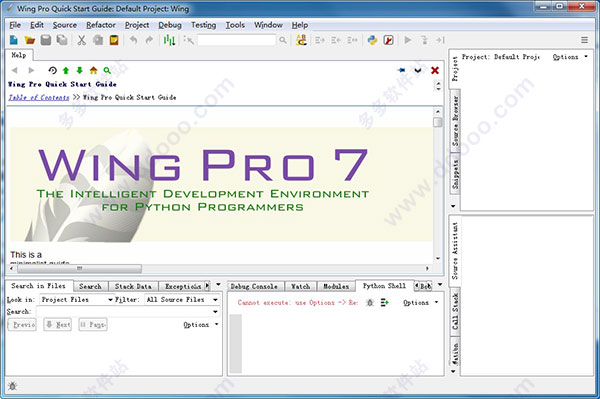Click the Indent lines toolbar icon
This screenshot has height=399, width=600.
tap(320, 40)
